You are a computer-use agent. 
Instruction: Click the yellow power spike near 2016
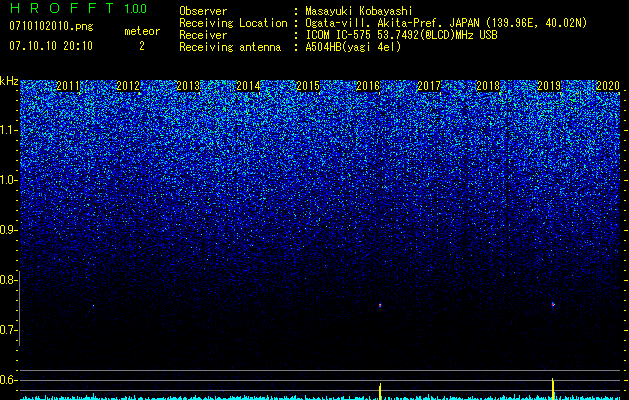tap(380, 391)
